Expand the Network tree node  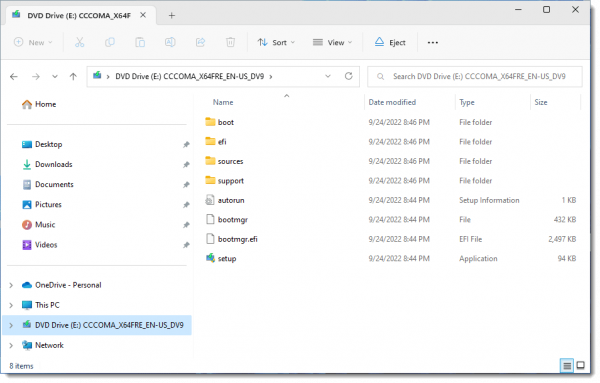coord(11,345)
